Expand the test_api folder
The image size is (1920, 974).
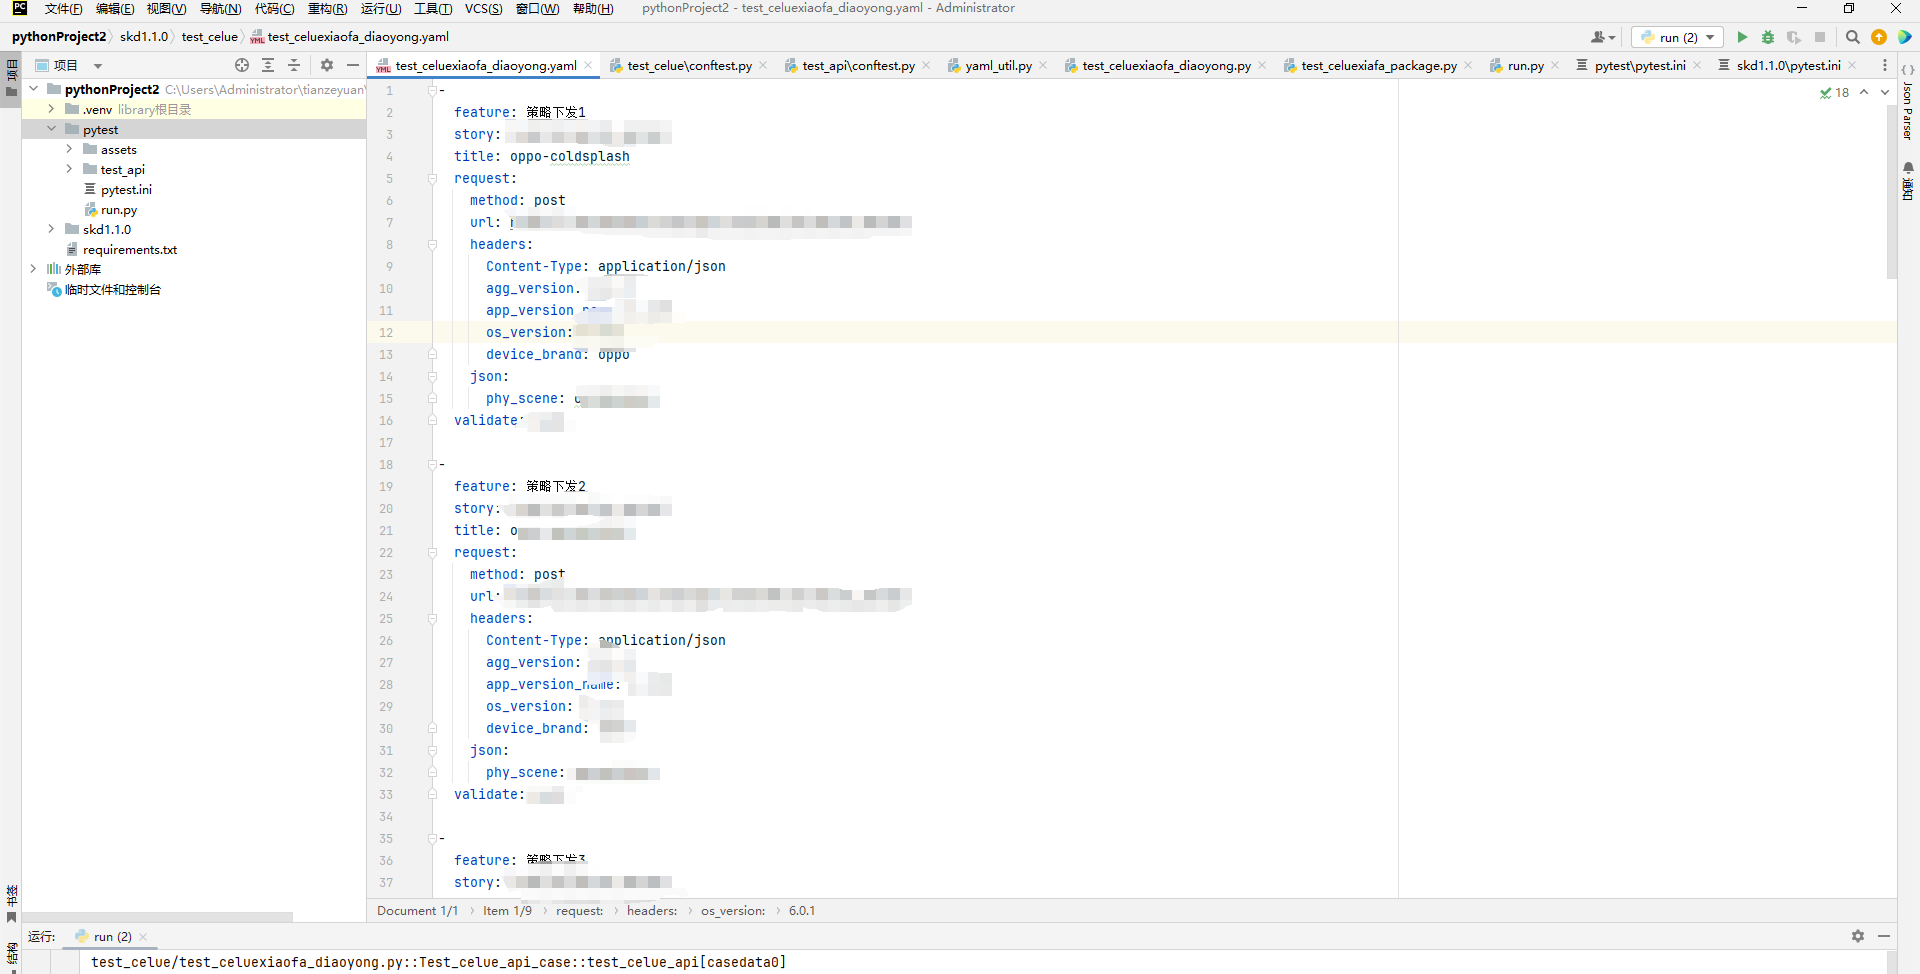point(69,169)
